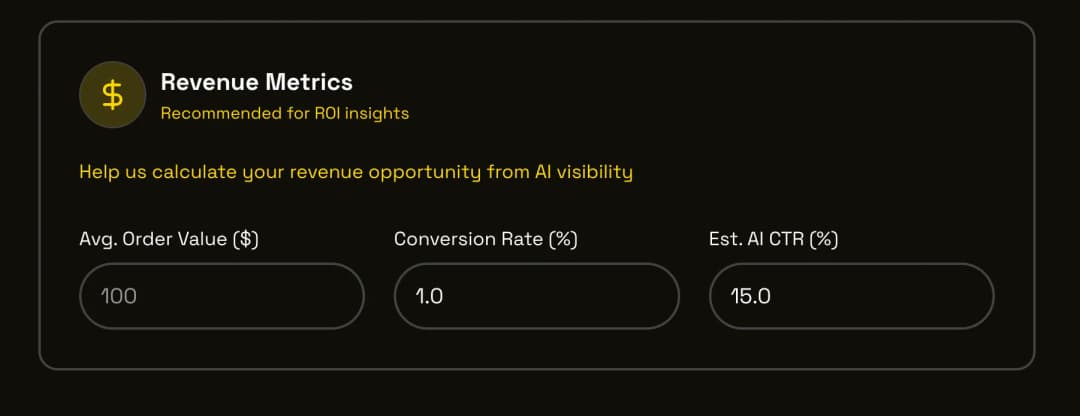This screenshot has width=1080, height=416.
Task: Click the 1.0 value text
Action: pyautogui.click(x=429, y=296)
